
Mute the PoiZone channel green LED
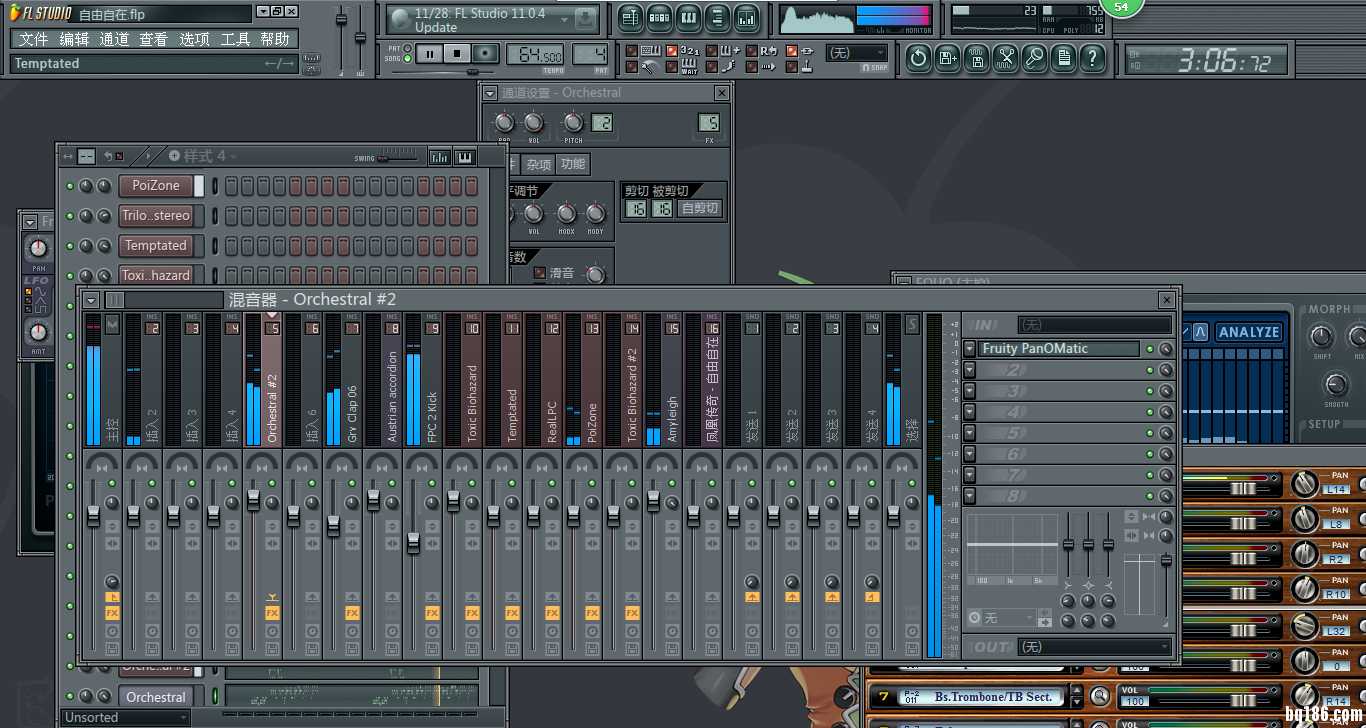[70, 186]
